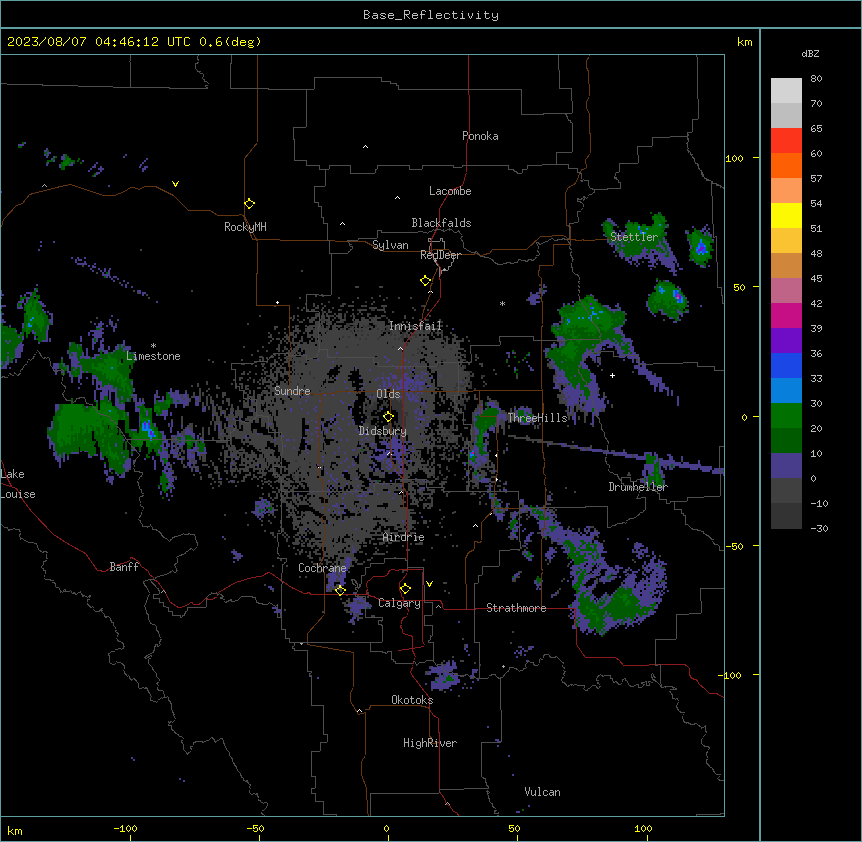Click the dBZ legend heading
Image resolution: width=862 pixels, height=842 pixels.
click(x=810, y=54)
